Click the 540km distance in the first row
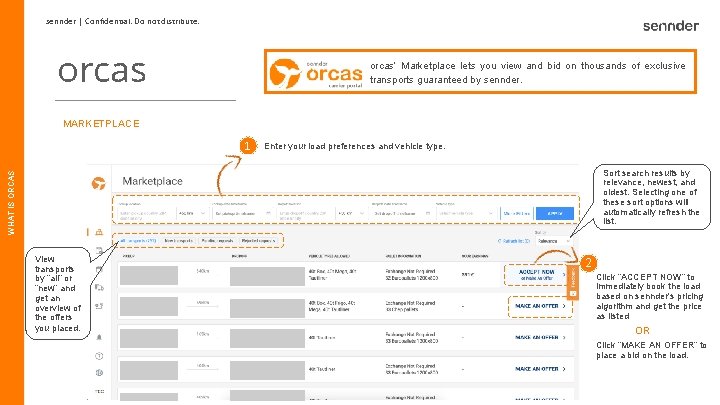 coord(202,271)
